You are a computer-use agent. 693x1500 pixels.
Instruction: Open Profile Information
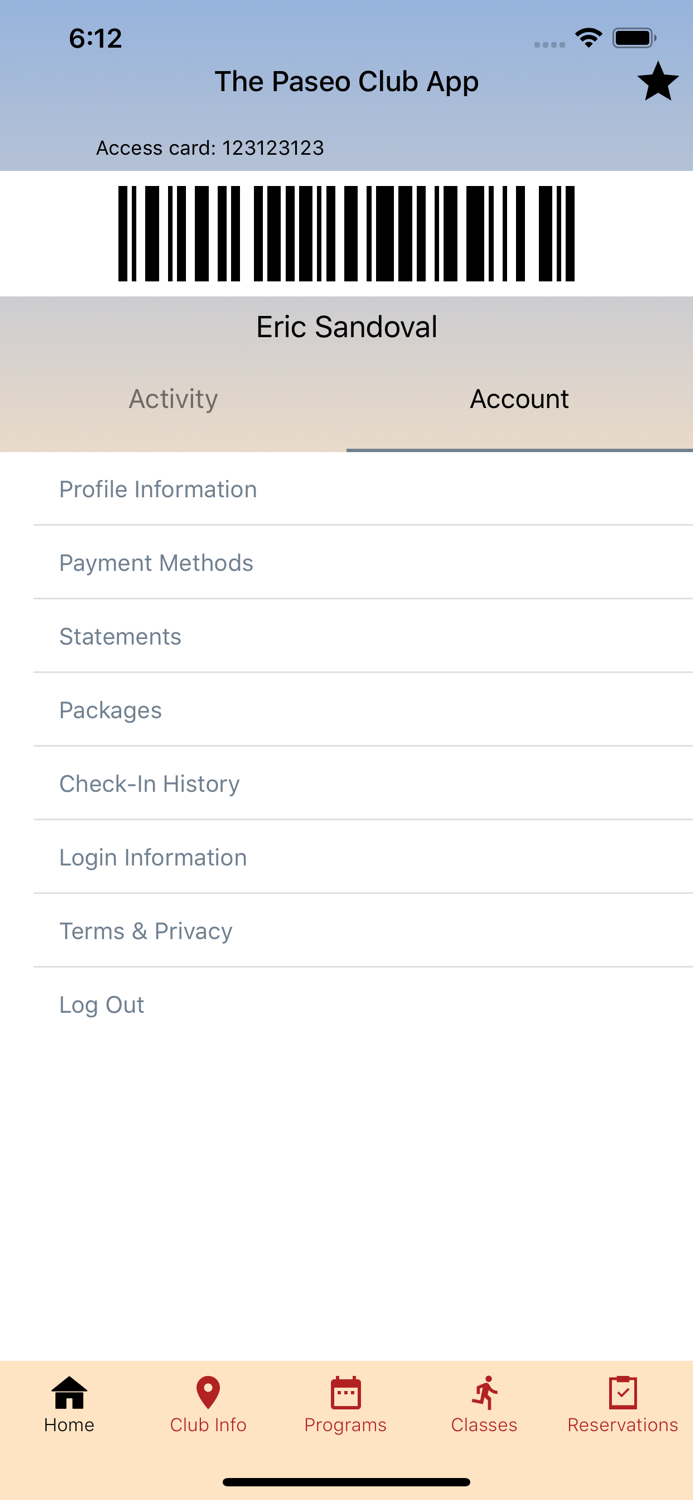click(x=157, y=489)
